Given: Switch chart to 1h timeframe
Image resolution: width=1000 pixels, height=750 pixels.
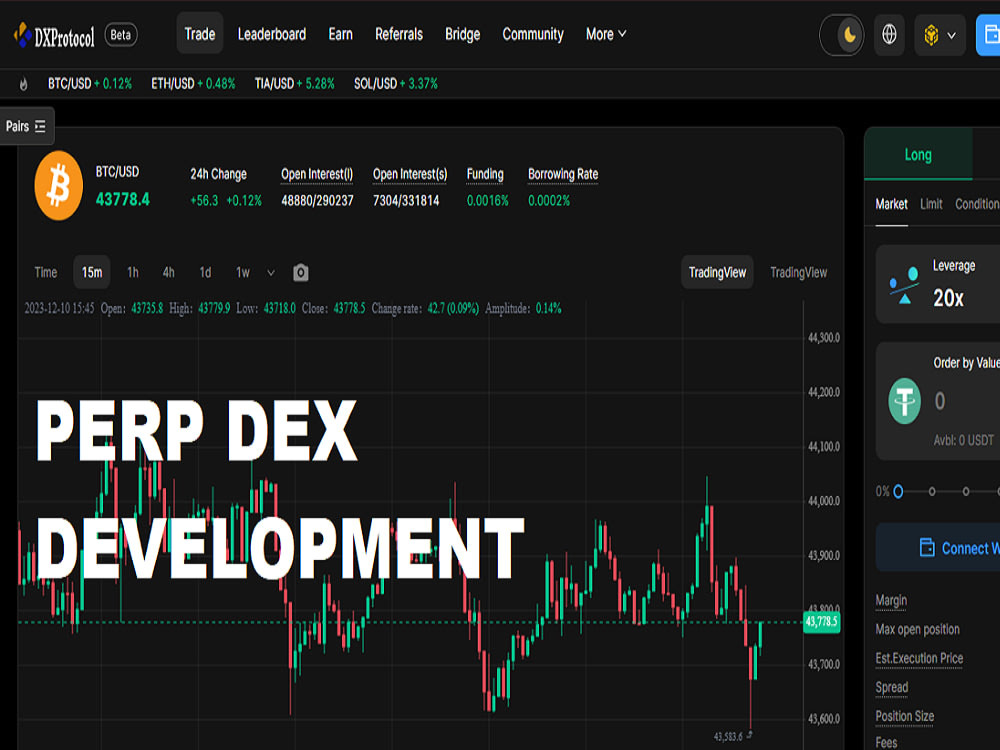Looking at the screenshot, I should click(133, 272).
